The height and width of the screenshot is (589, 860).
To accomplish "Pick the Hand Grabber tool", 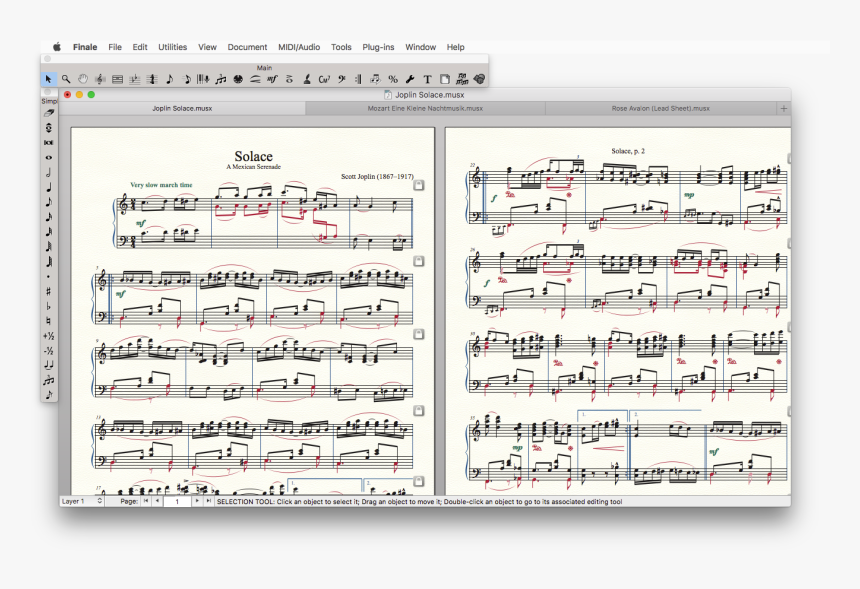I will click(x=83, y=79).
